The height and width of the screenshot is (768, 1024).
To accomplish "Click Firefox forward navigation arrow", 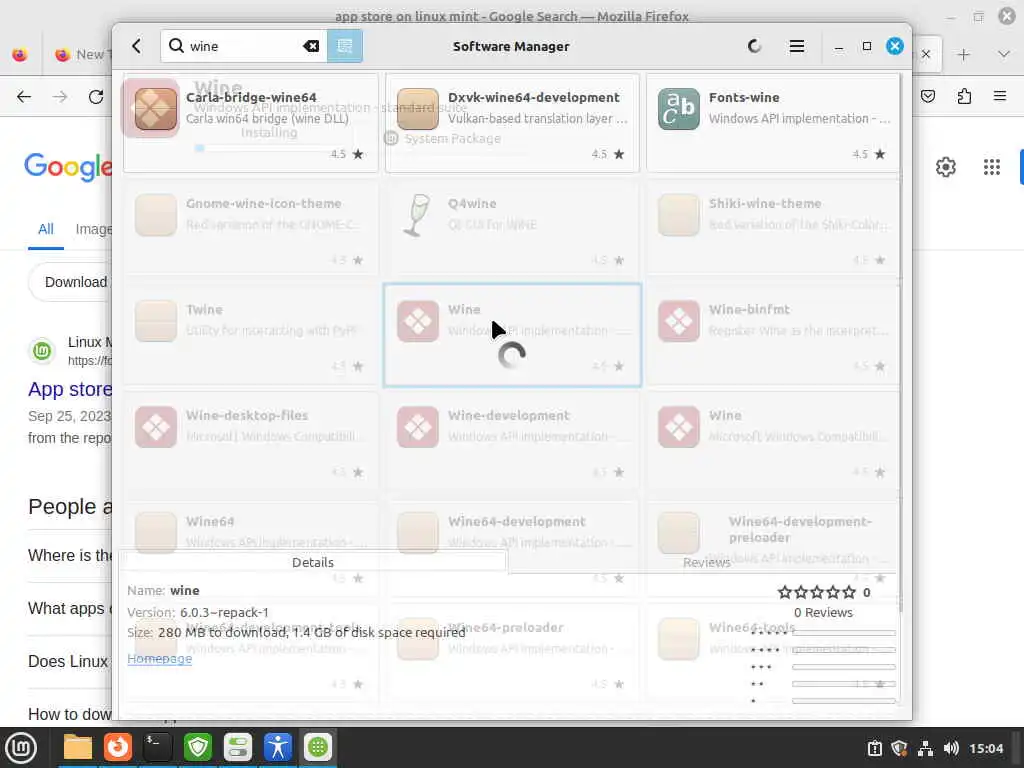I will click(x=60, y=97).
